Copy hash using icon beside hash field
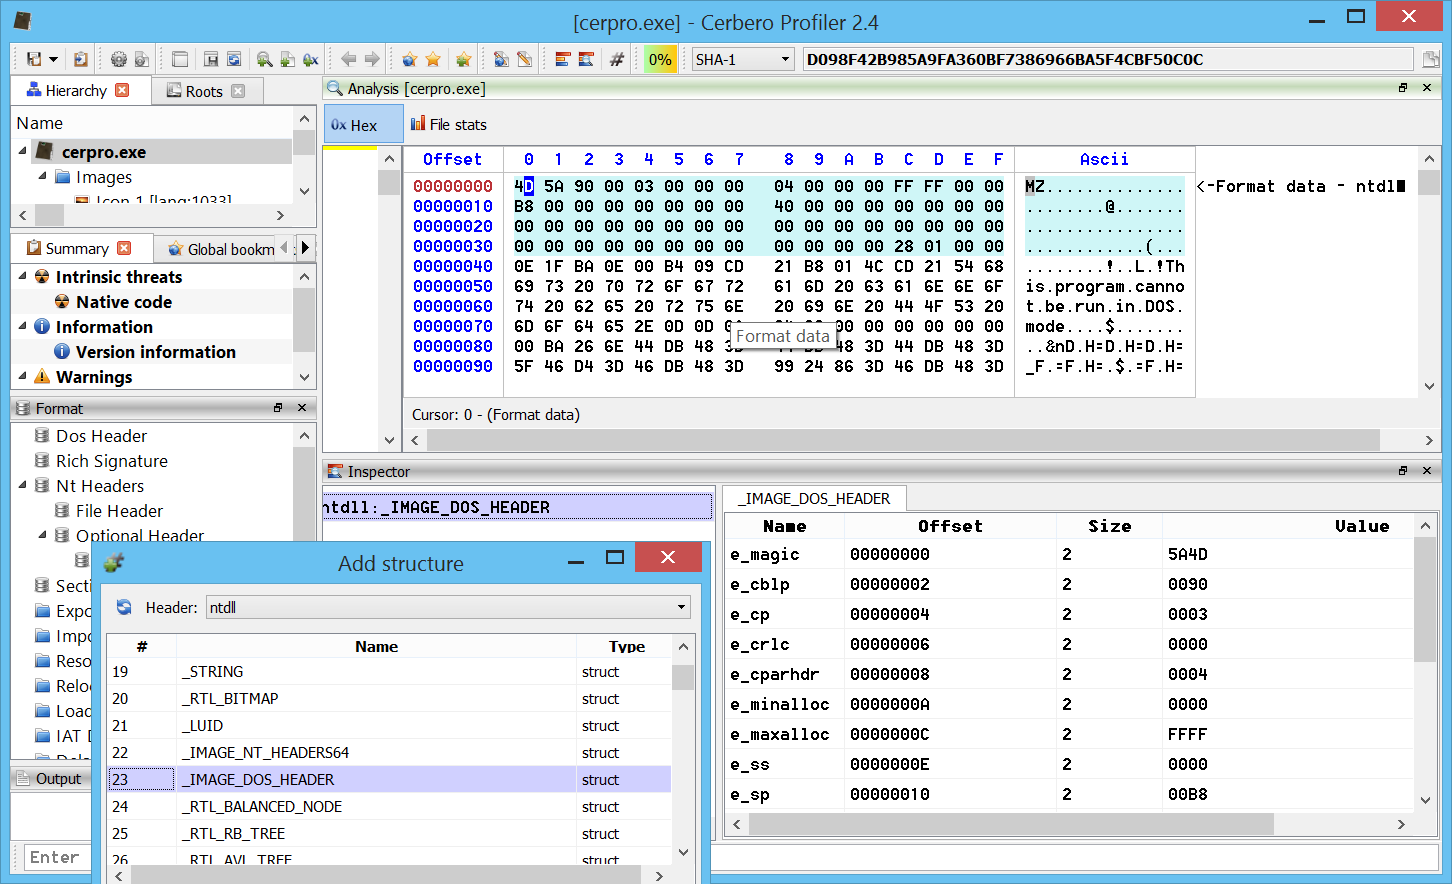Image resolution: width=1452 pixels, height=884 pixels. point(1431,59)
